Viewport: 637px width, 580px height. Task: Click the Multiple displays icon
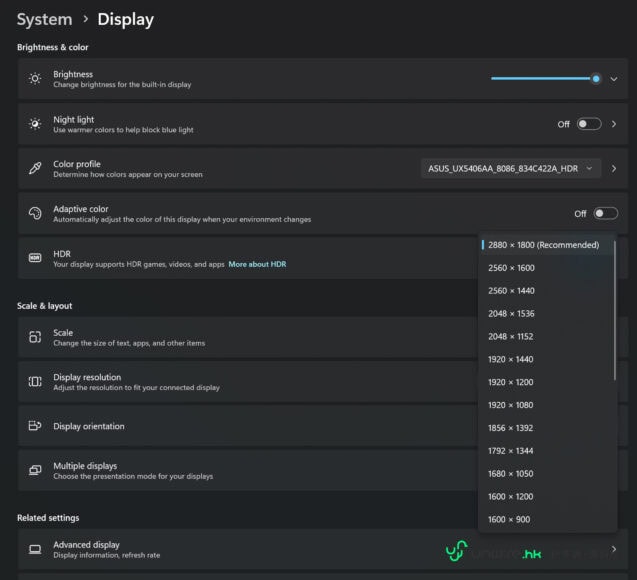35,470
